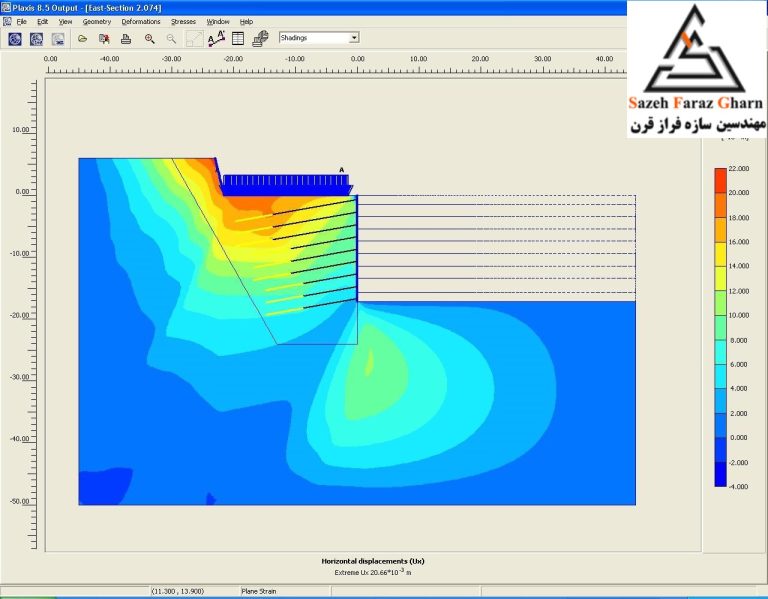Open a project with the folder icon
768x599 pixels.
82,39
